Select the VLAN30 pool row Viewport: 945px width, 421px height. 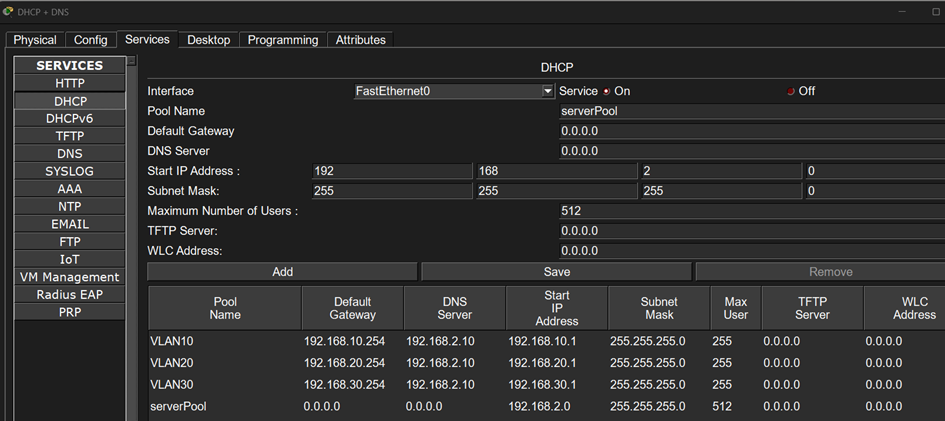pyautogui.click(x=547, y=385)
